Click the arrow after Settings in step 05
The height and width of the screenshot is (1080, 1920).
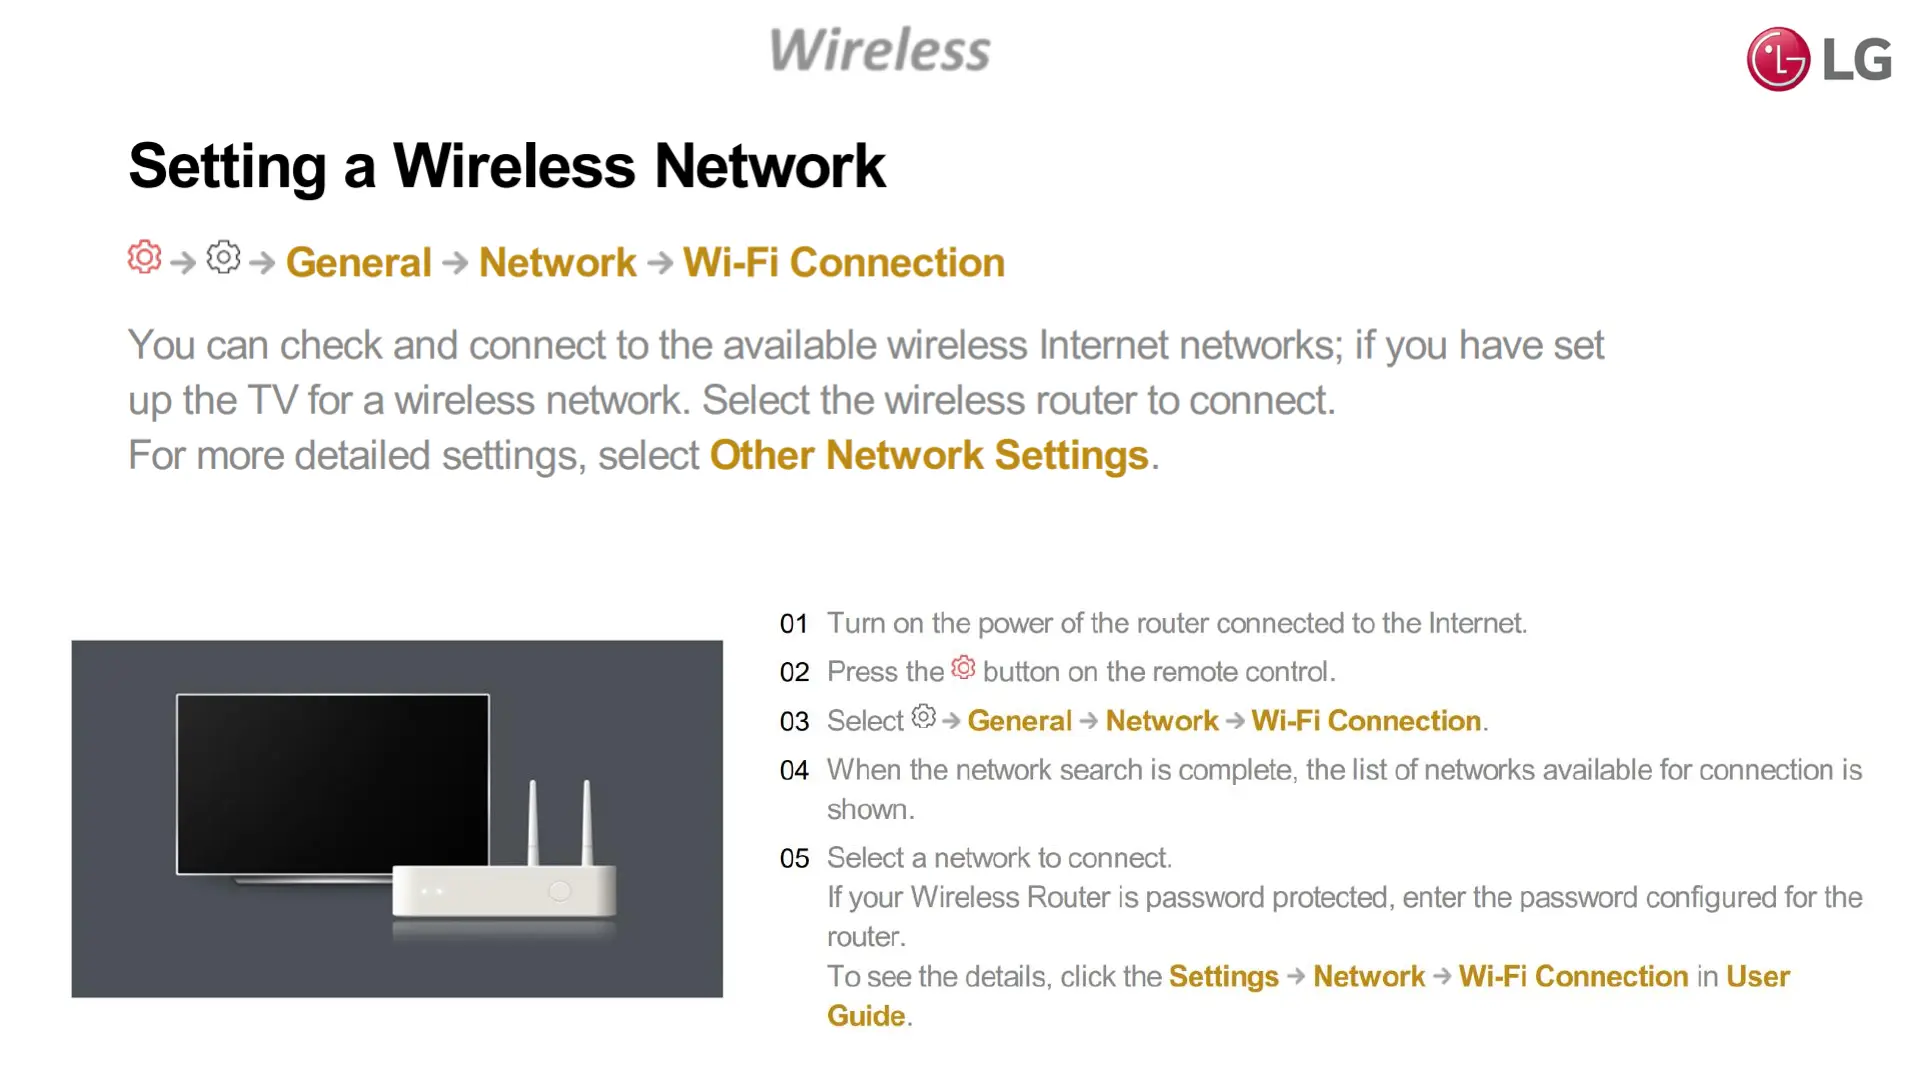coord(1296,976)
